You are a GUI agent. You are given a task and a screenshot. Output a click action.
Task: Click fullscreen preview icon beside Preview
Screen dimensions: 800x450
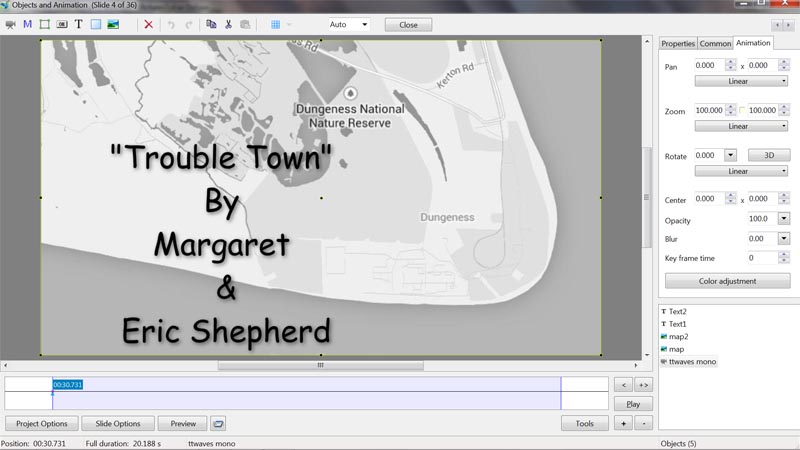219,423
